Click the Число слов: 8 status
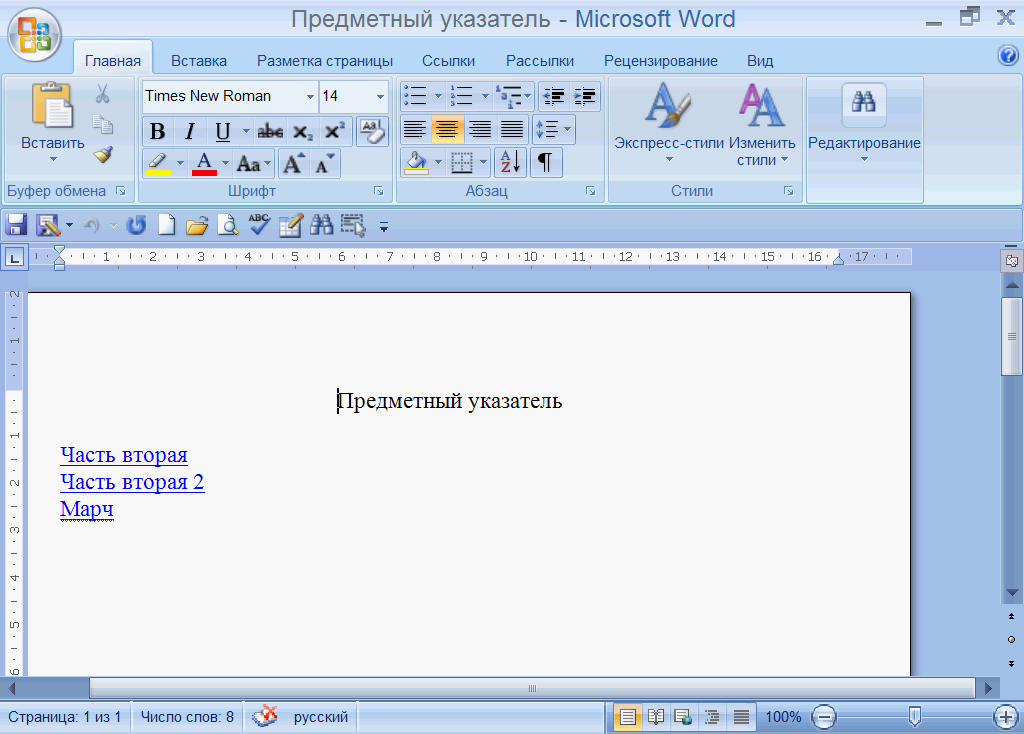1024x734 pixels. tap(187, 716)
